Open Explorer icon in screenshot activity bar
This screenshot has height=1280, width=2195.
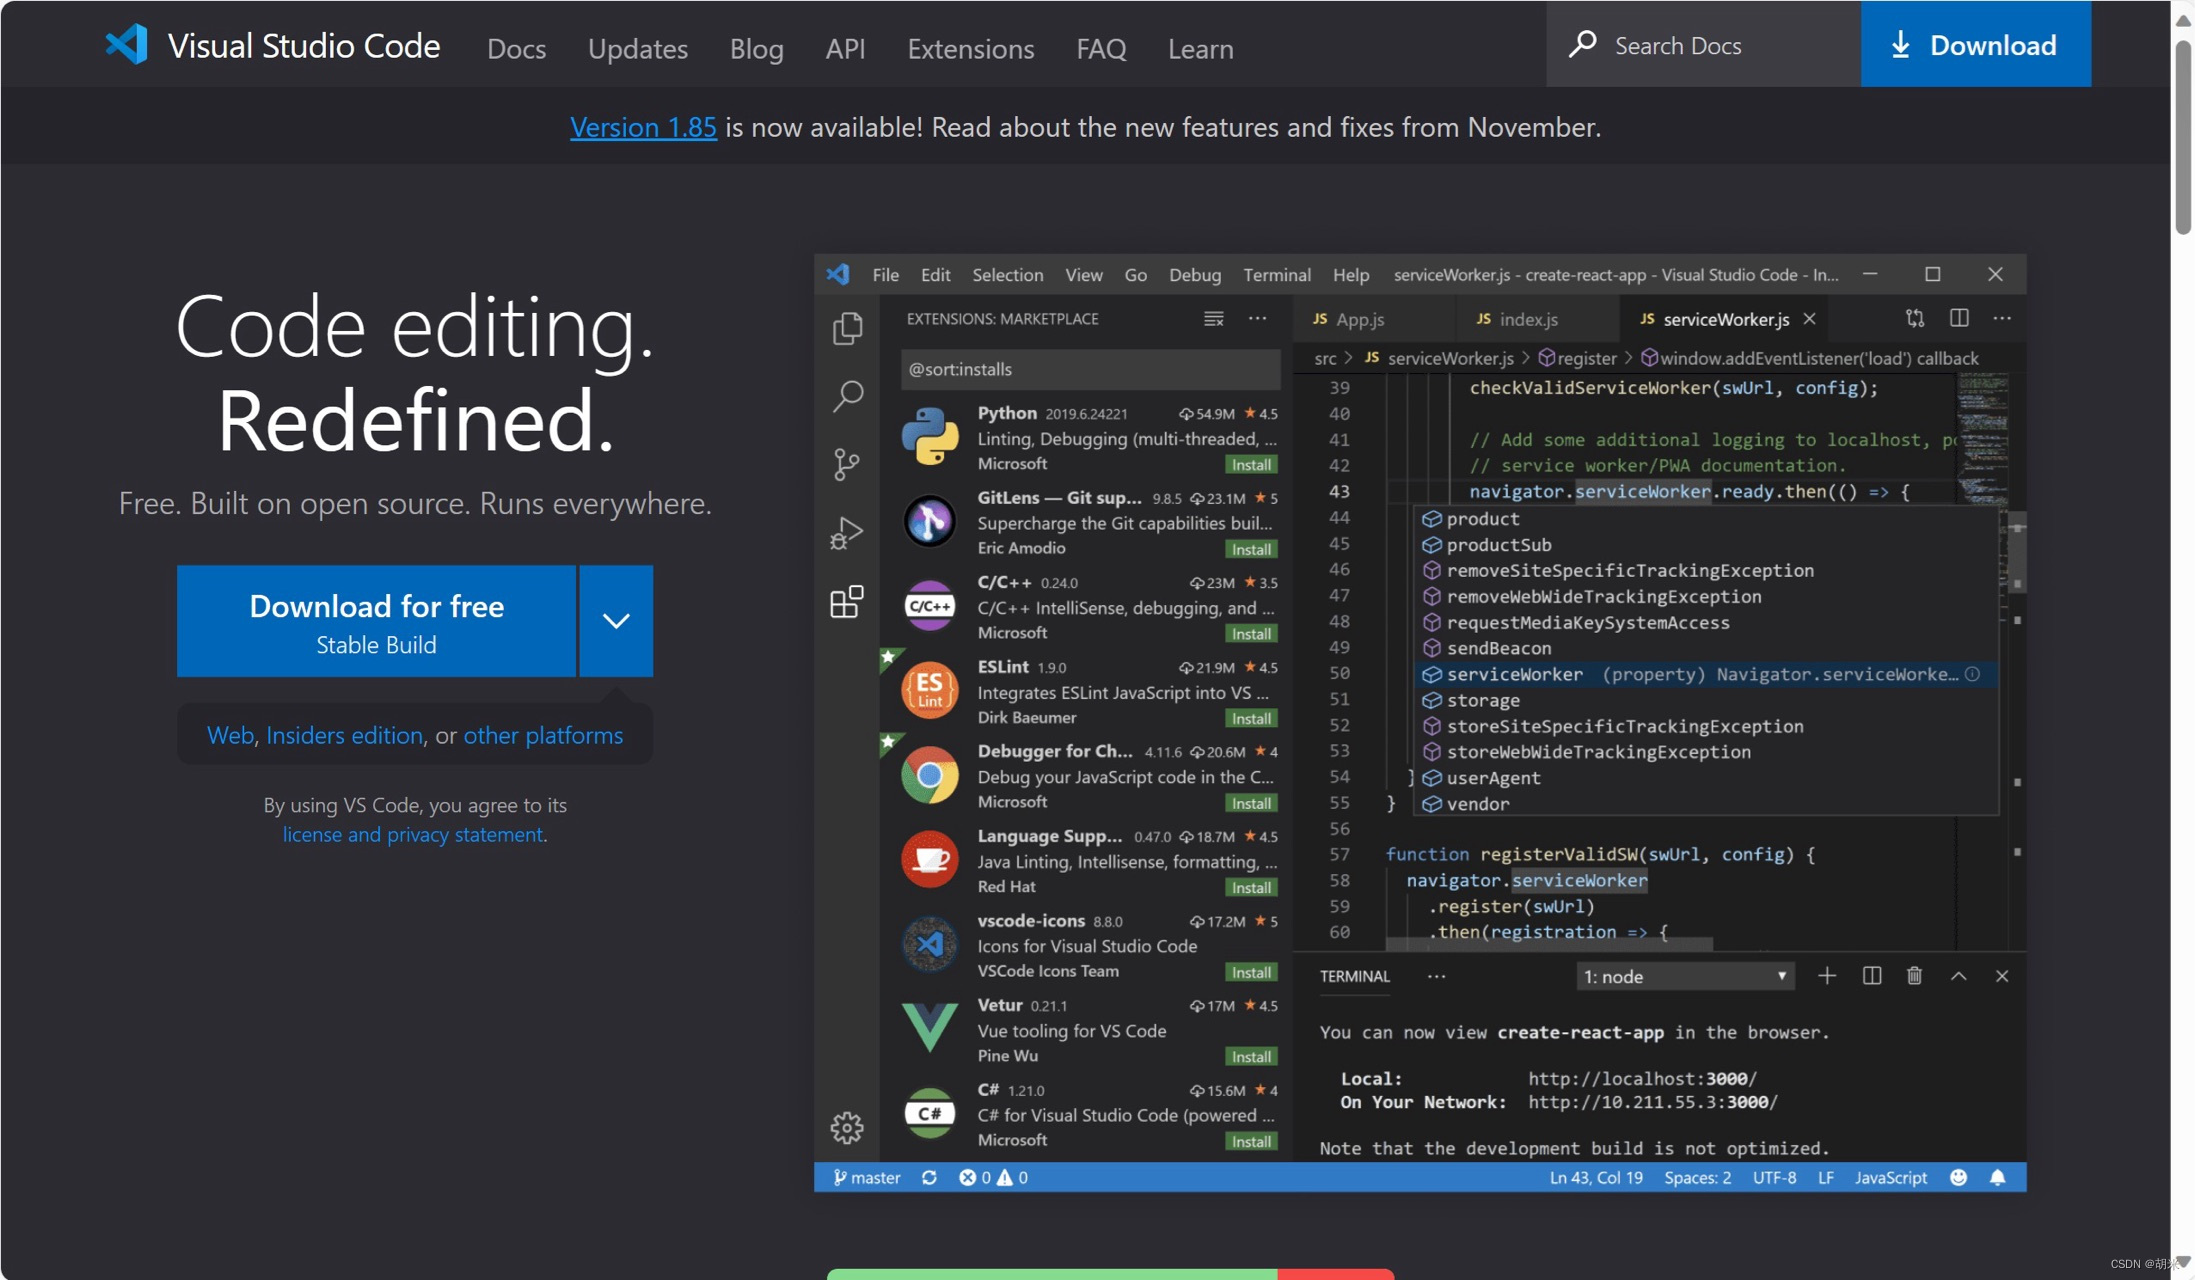pos(847,328)
